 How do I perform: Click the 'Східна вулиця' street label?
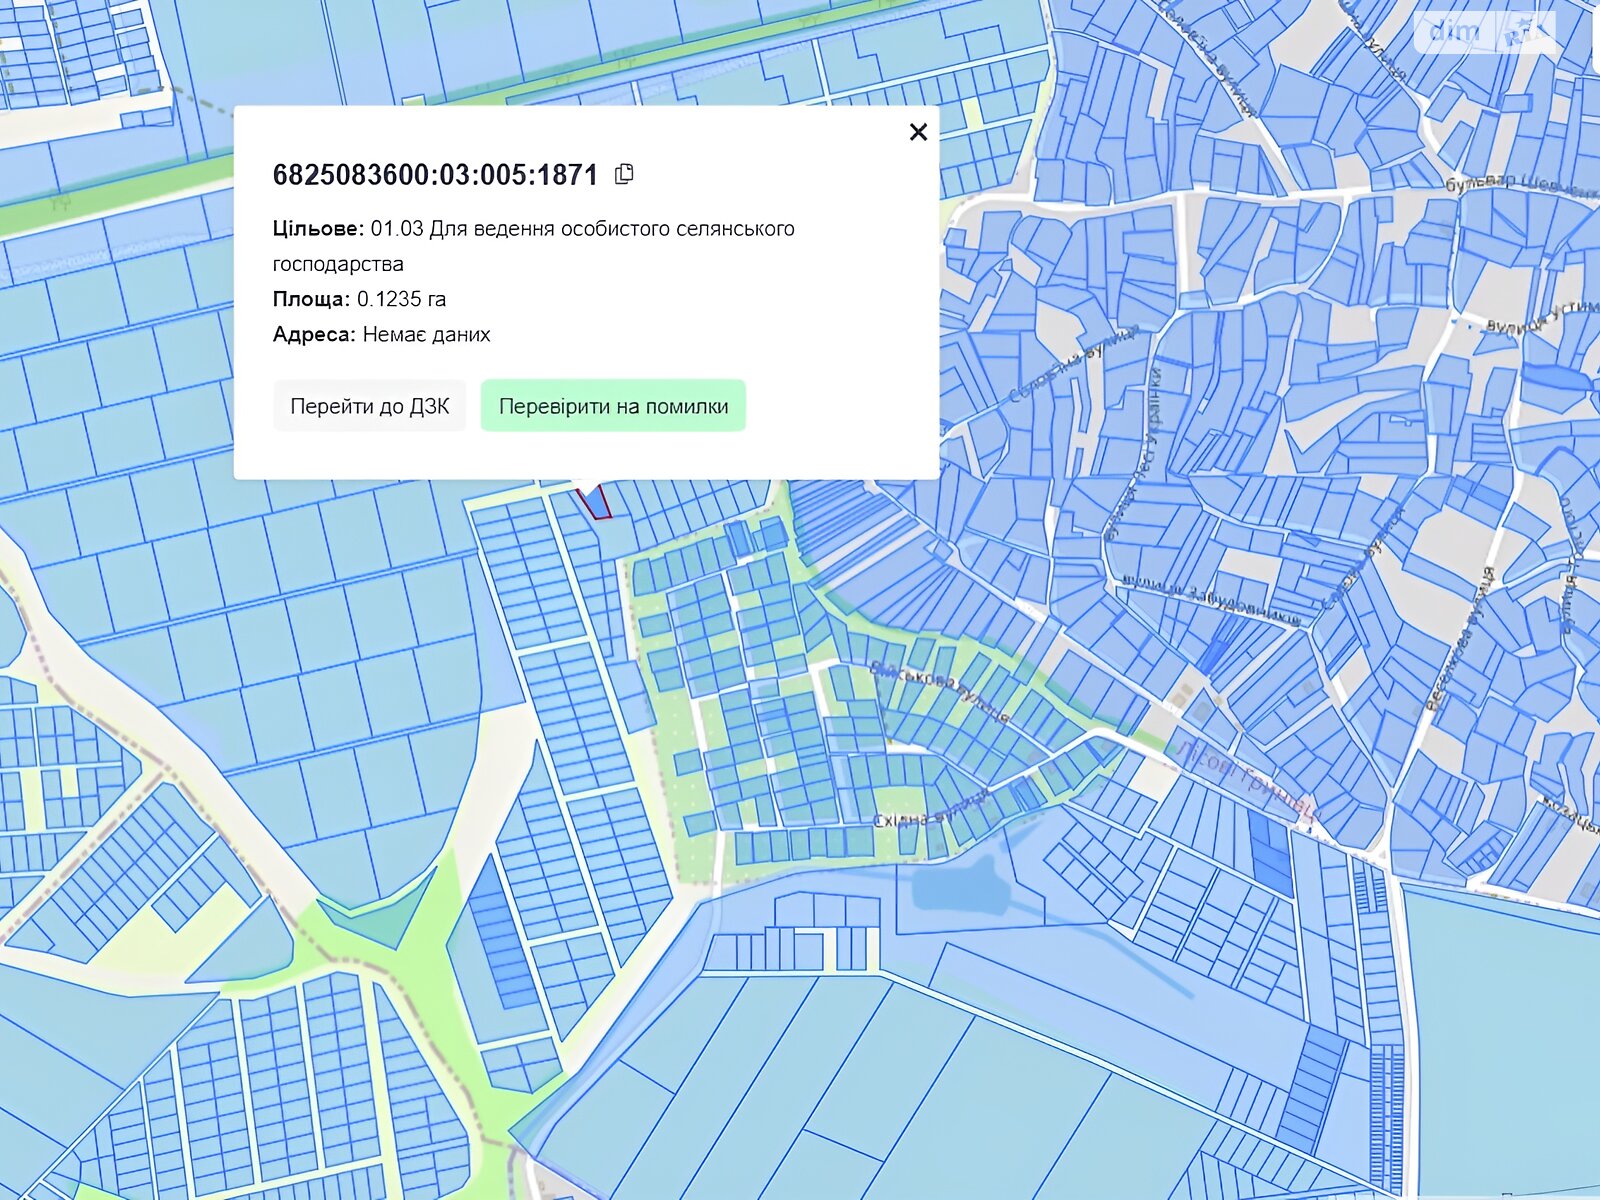(930, 810)
